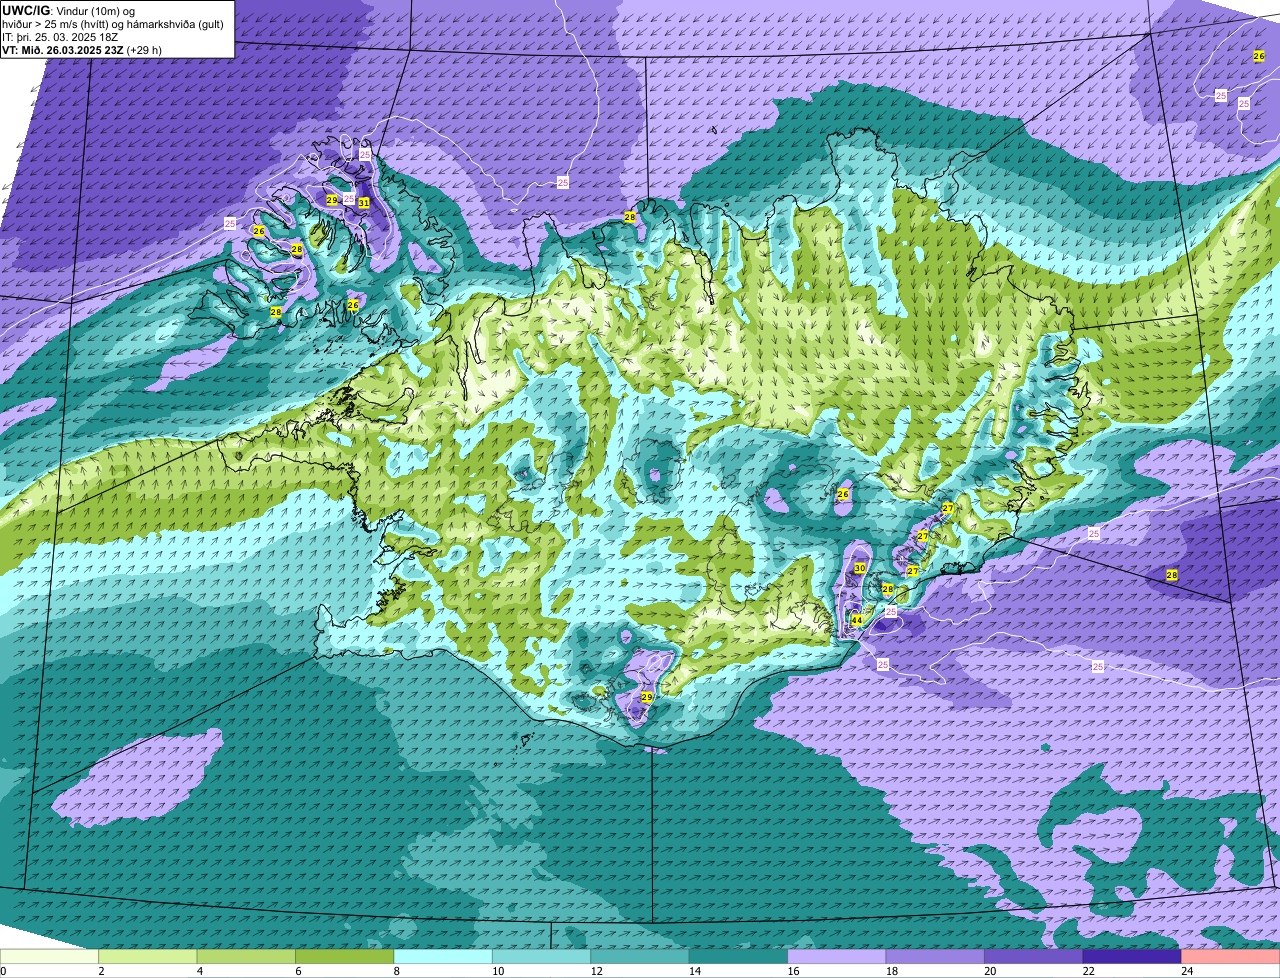This screenshot has width=1280, height=978.
Task: Click the 'VT: Mið. 26.03.2025 23Z' valid time
Action: tap(62, 49)
